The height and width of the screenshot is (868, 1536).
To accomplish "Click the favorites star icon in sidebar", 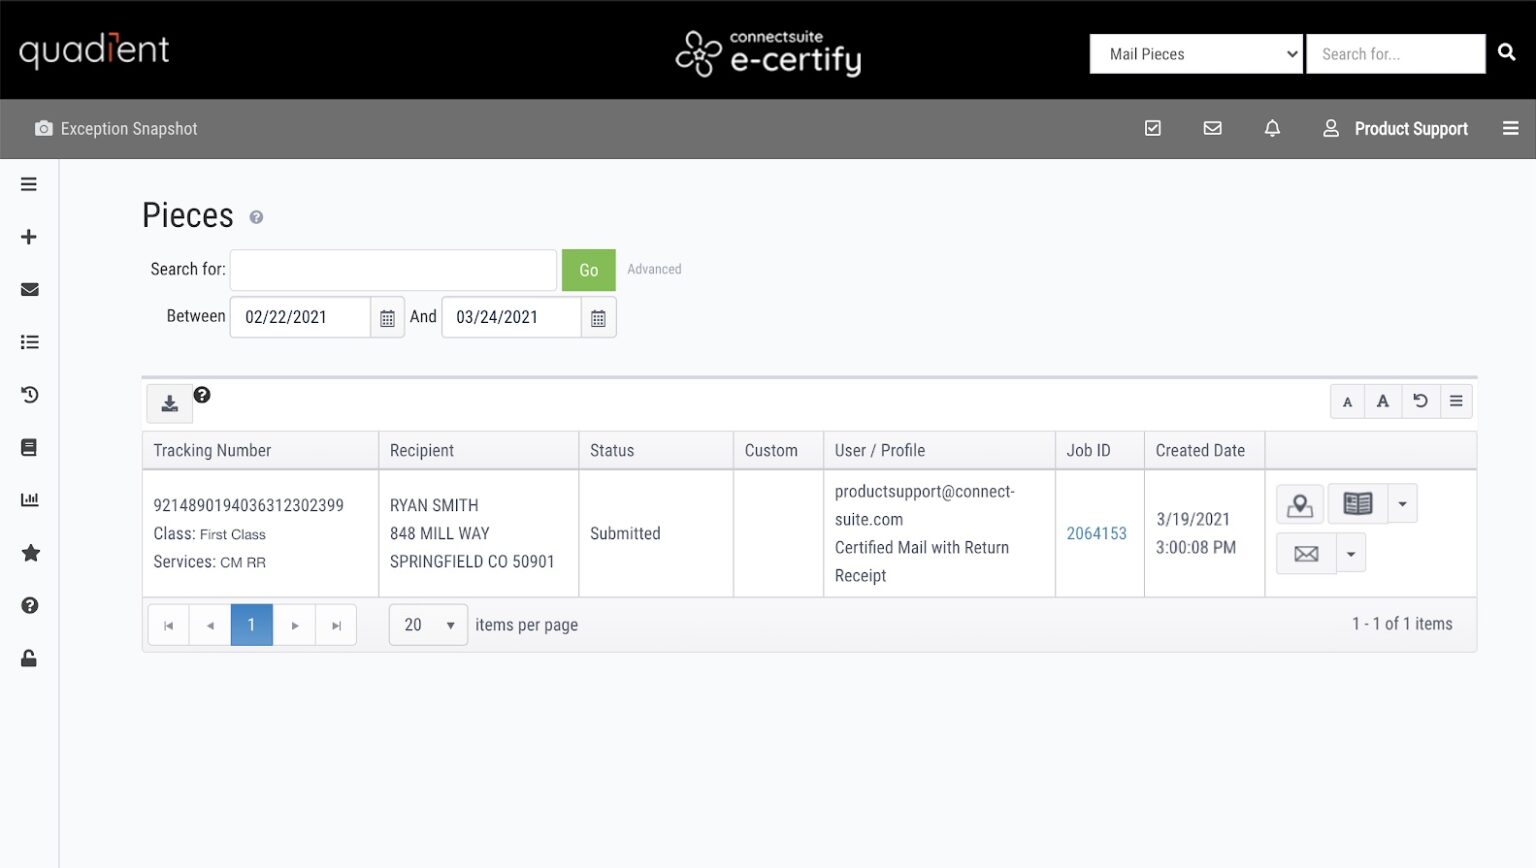I will tap(29, 552).
